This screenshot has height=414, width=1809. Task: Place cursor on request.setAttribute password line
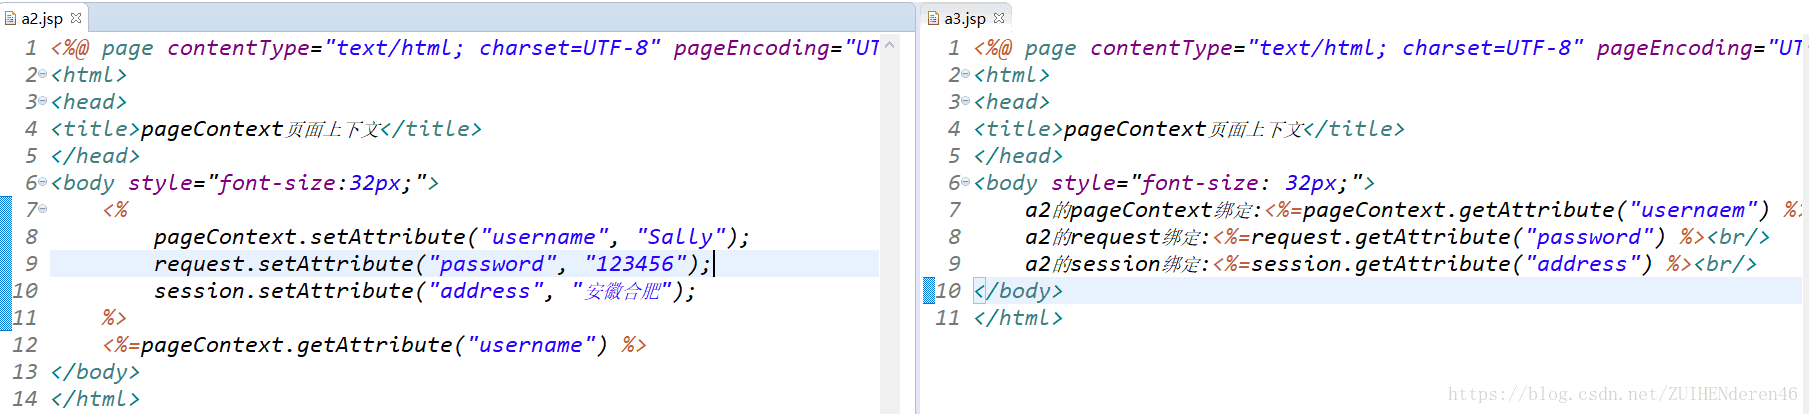(x=432, y=264)
